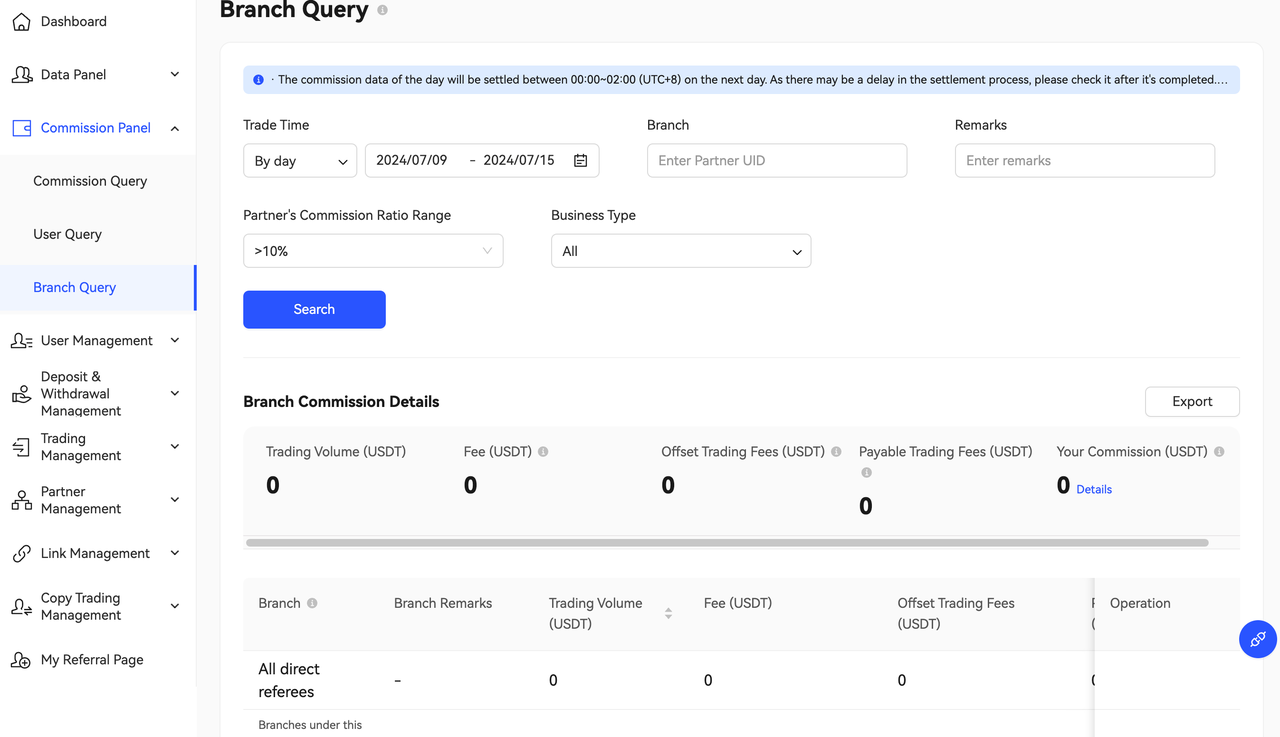Click info icon beside Offset Trading Fees summary
This screenshot has width=1280, height=737.
(x=836, y=452)
